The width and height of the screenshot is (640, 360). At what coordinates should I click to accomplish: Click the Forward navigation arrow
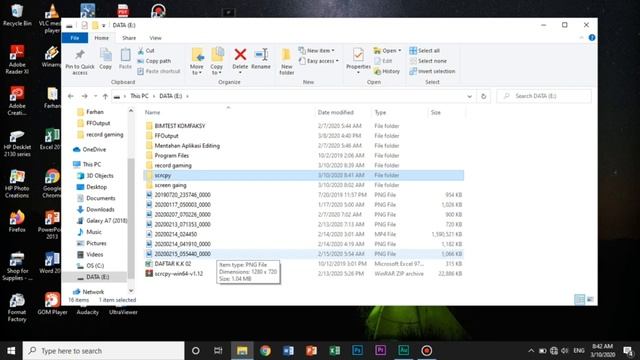click(x=84, y=96)
